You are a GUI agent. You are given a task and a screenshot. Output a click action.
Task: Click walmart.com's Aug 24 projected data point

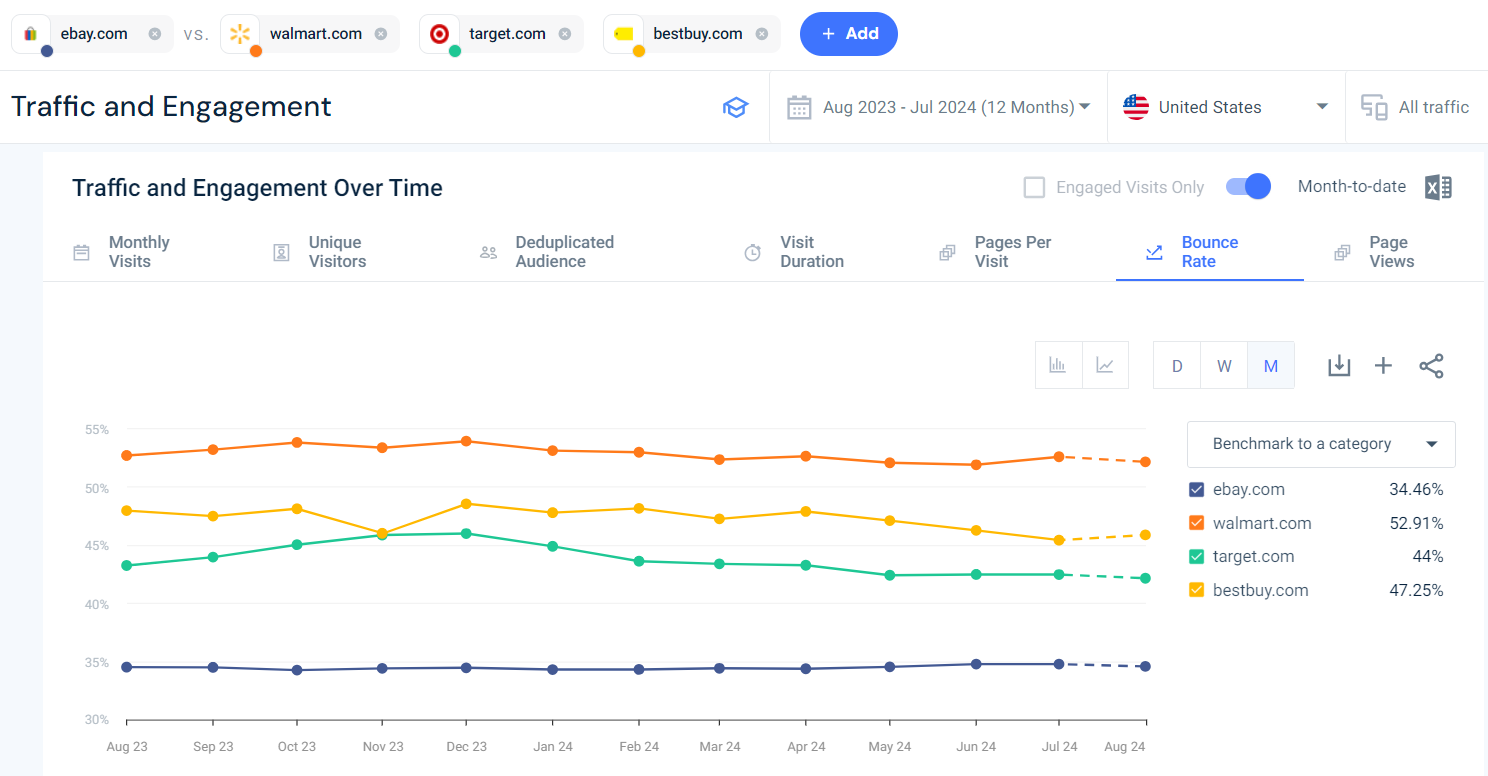(x=1145, y=461)
